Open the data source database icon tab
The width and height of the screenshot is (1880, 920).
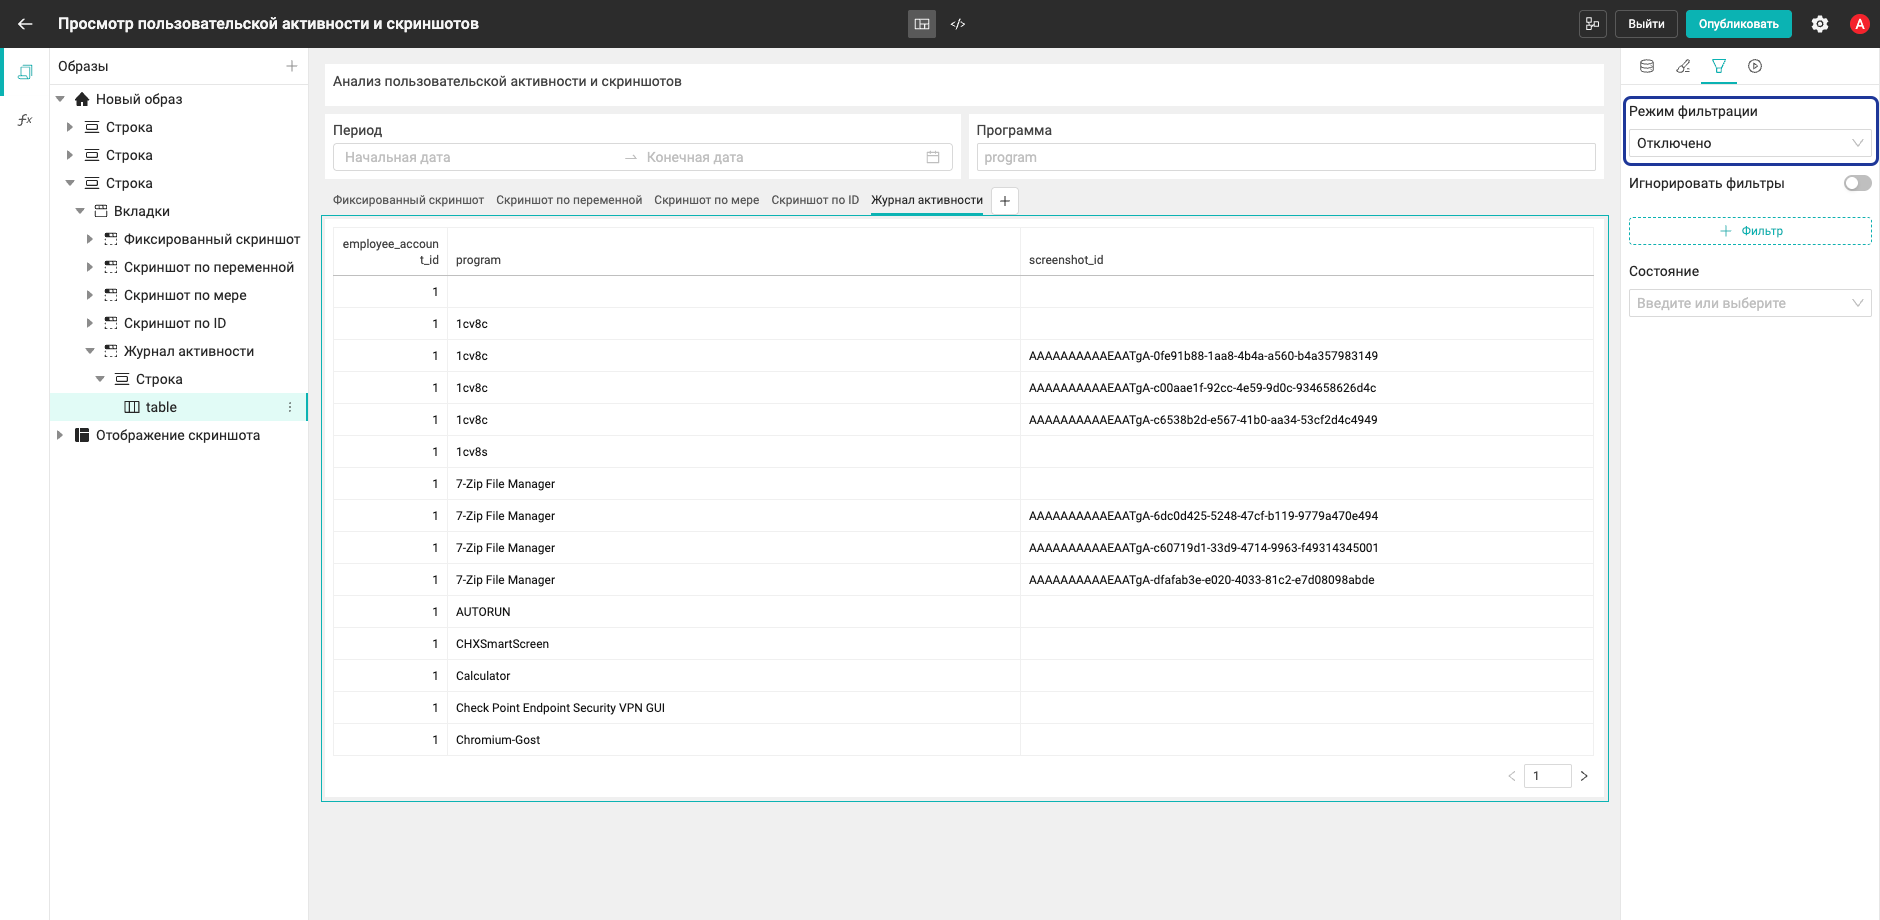[1647, 66]
